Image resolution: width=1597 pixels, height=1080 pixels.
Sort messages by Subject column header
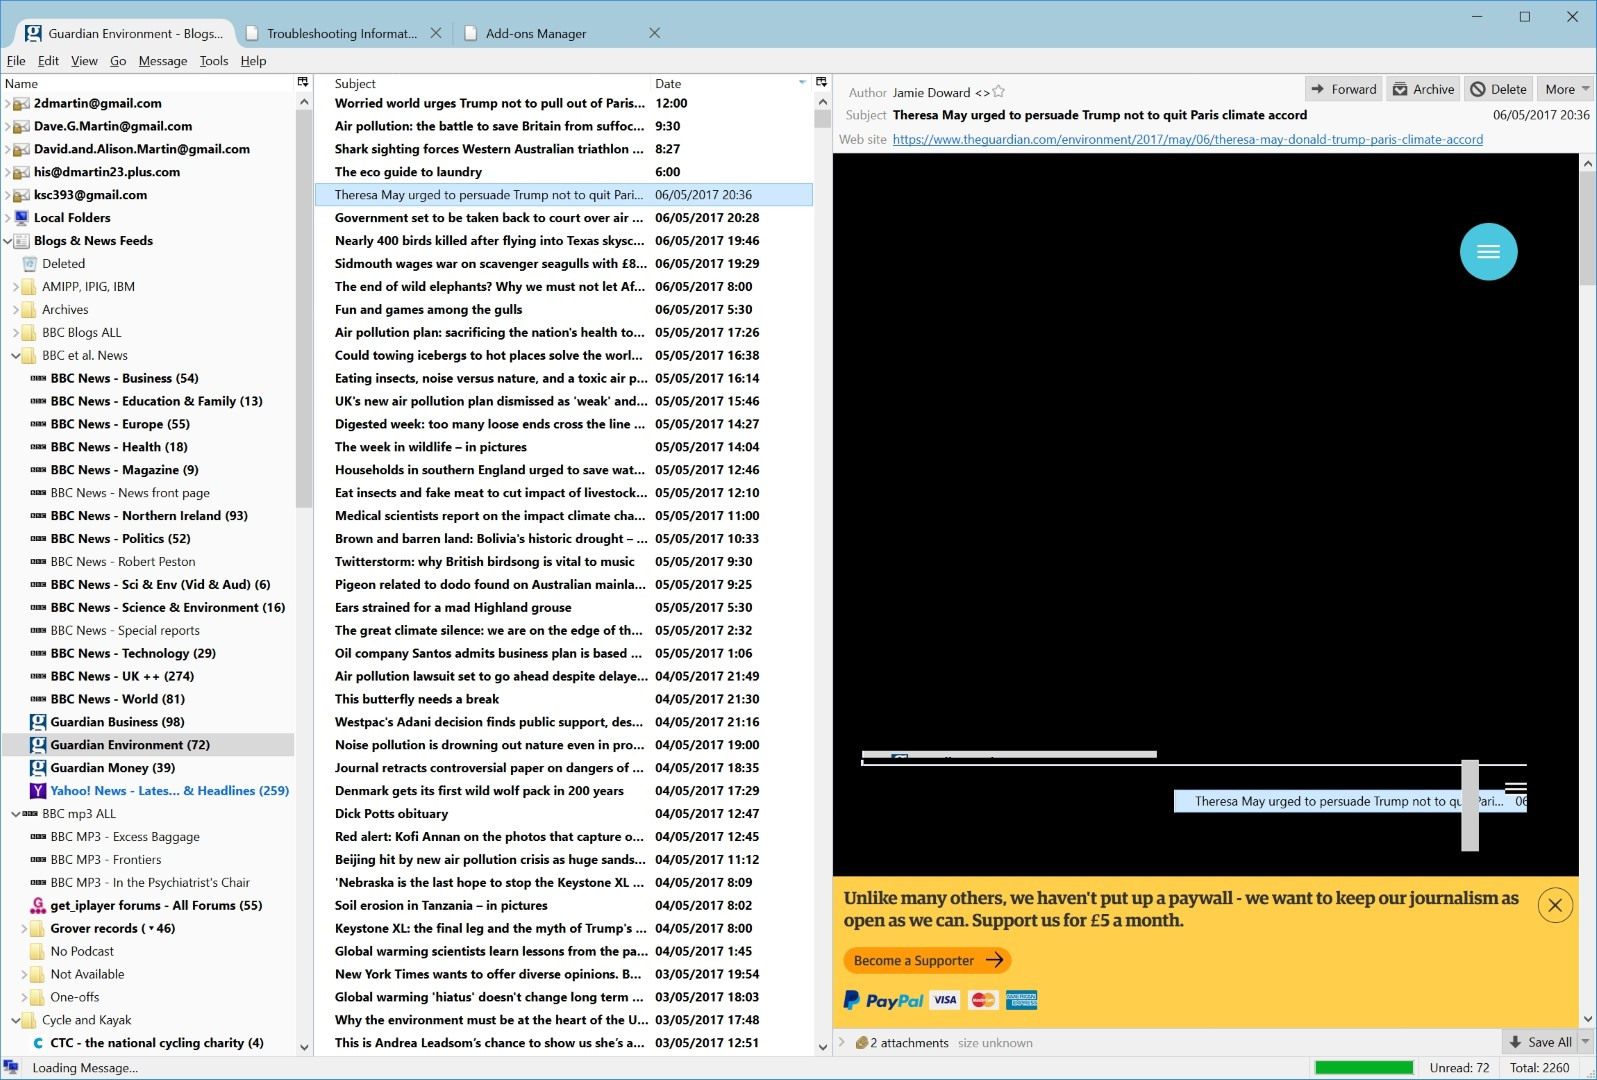pyautogui.click(x=490, y=84)
